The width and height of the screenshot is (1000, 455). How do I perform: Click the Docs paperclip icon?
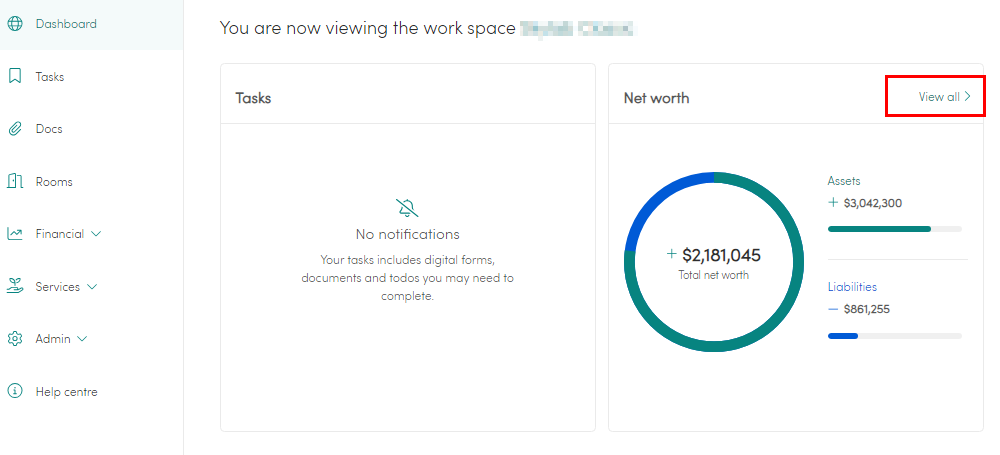(15, 129)
